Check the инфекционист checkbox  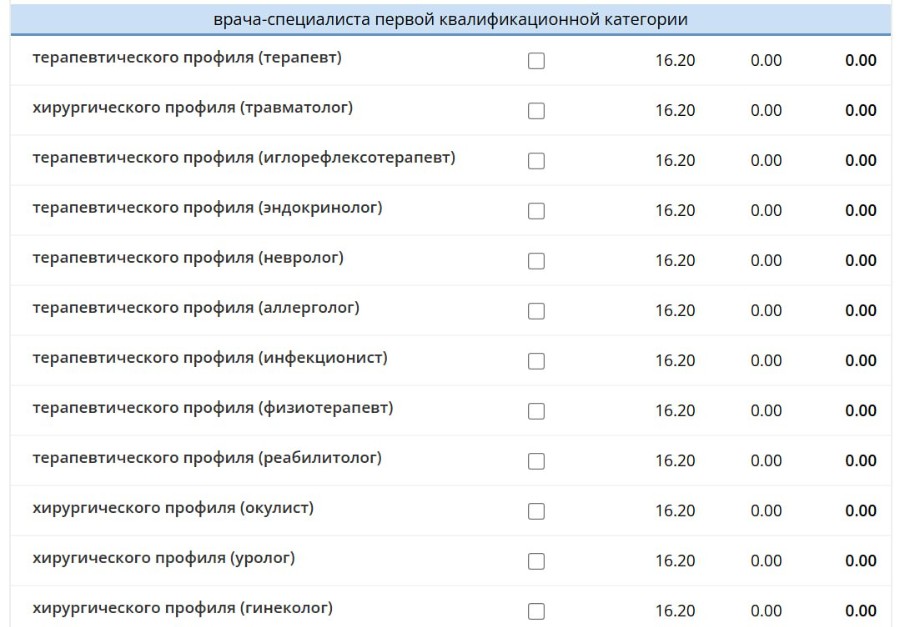point(536,361)
